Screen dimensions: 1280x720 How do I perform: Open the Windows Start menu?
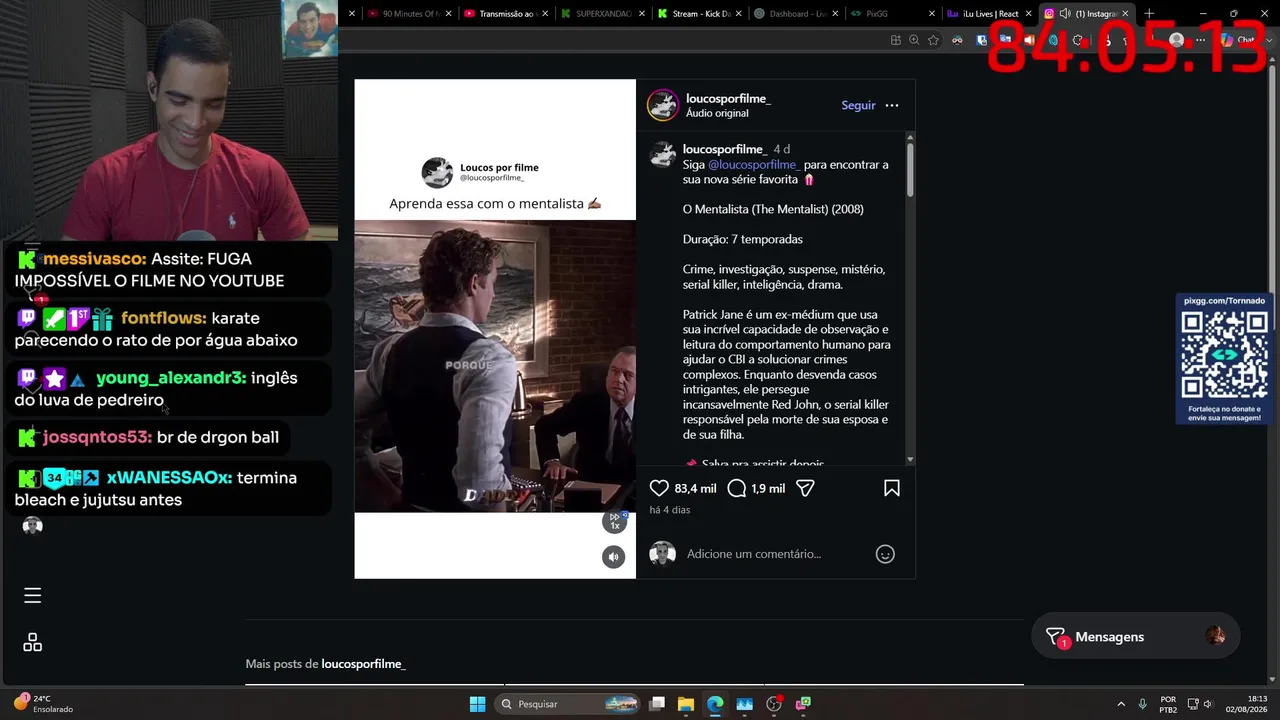478,704
